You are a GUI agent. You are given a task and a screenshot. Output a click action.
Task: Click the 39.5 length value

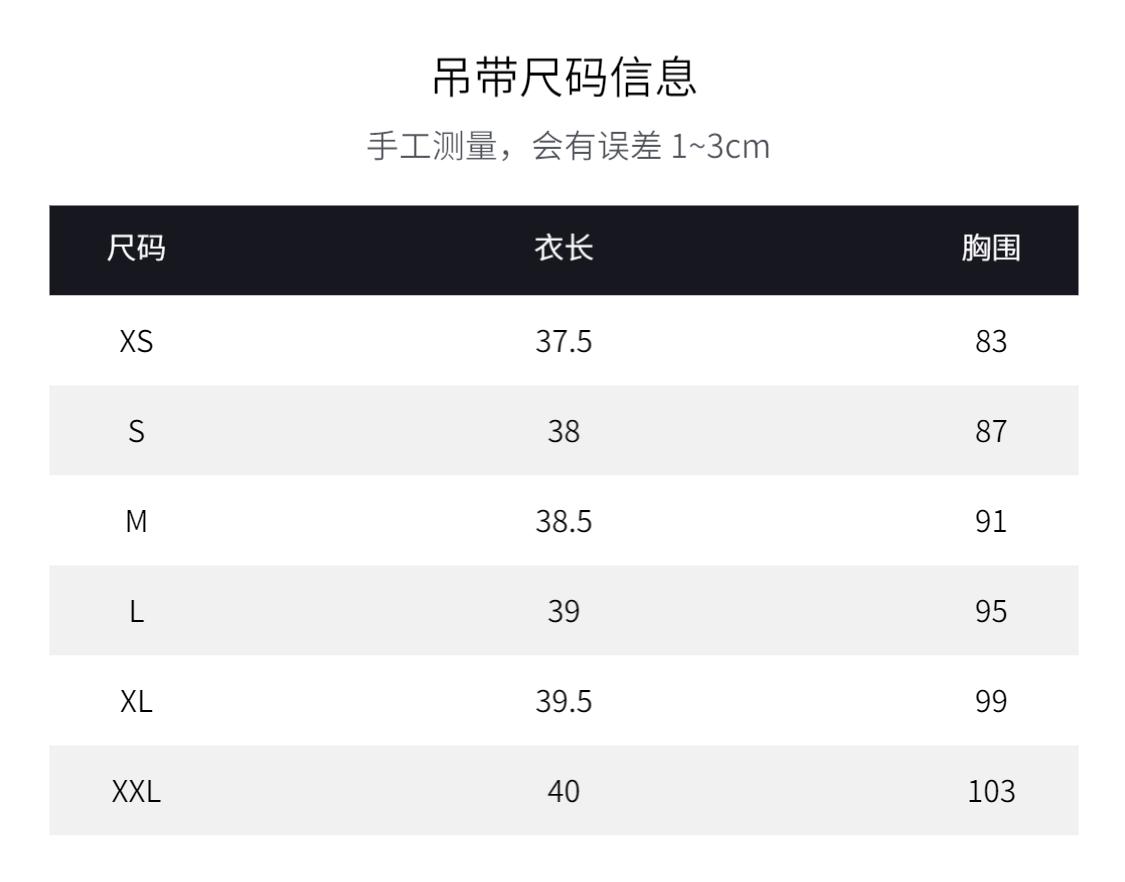coord(564,702)
